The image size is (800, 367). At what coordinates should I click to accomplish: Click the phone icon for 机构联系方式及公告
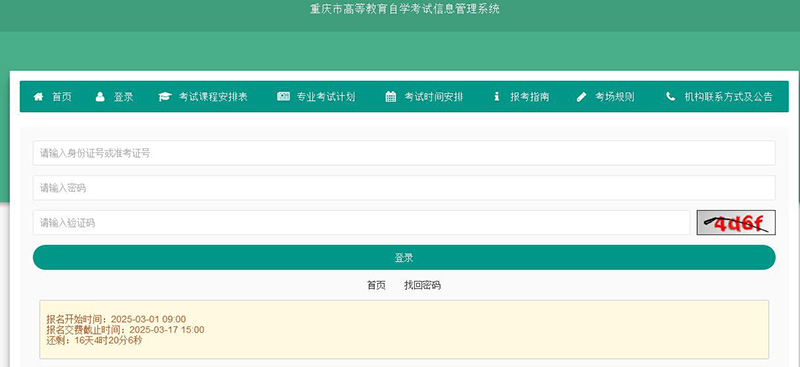click(670, 96)
